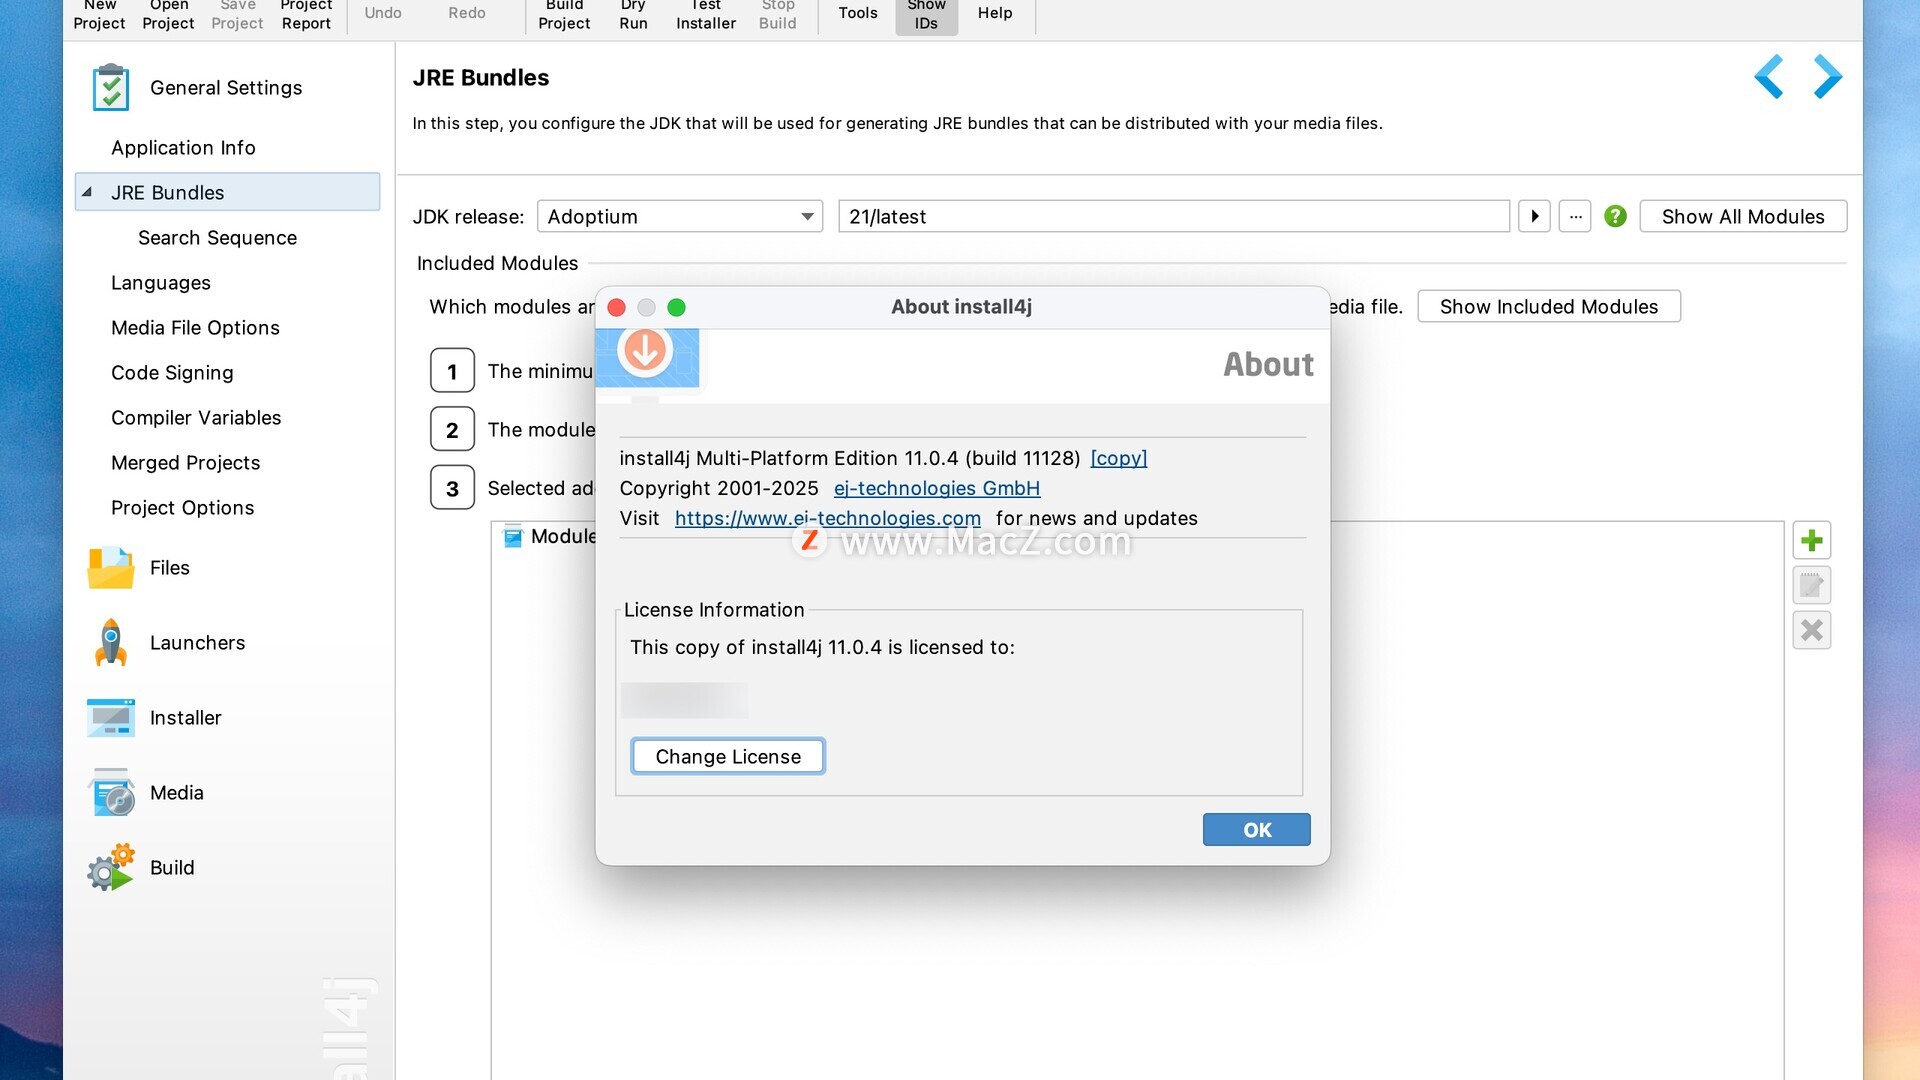
Task: Click the ellipsis browse button
Action: tap(1575, 216)
